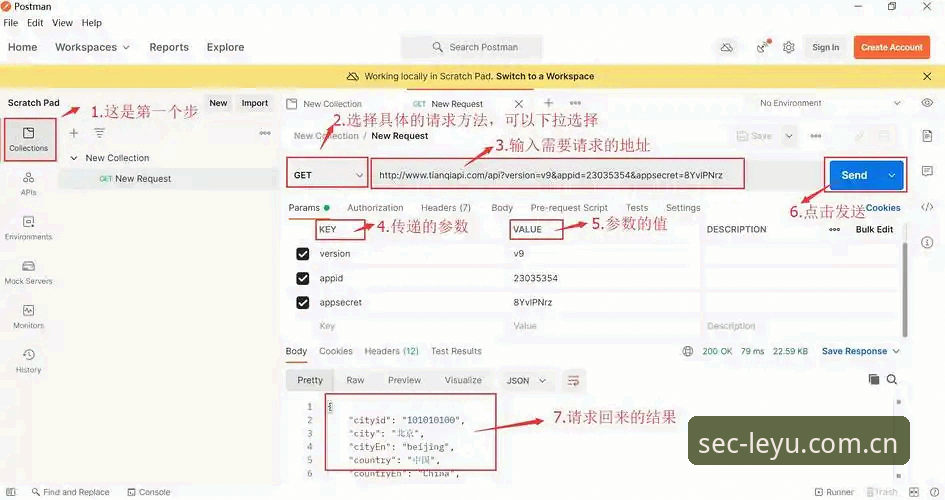
Task: Dismiss the Scratch Pad yellow banner
Action: click(x=927, y=77)
